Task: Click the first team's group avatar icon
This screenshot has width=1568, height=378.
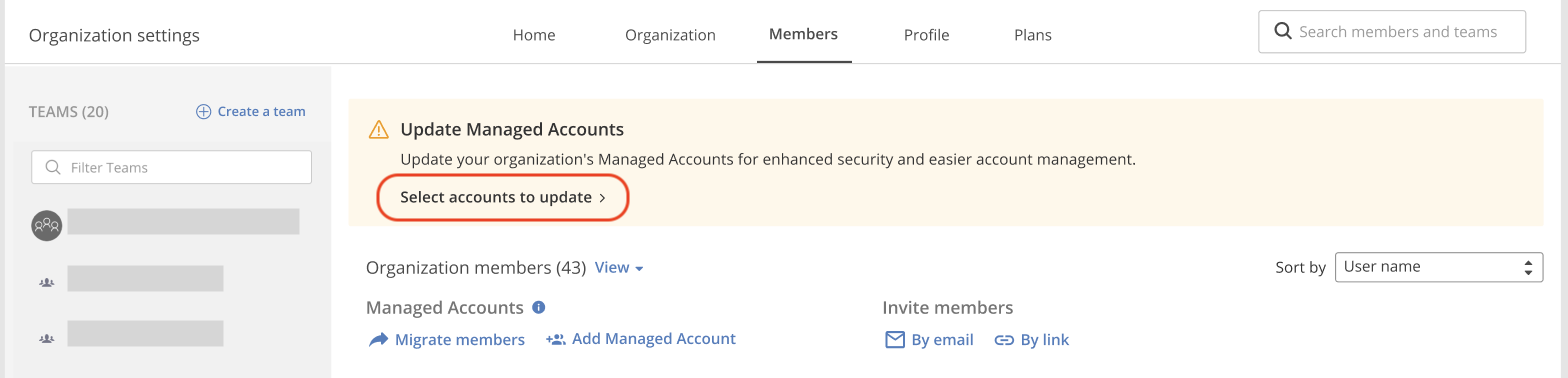Action: tap(47, 226)
